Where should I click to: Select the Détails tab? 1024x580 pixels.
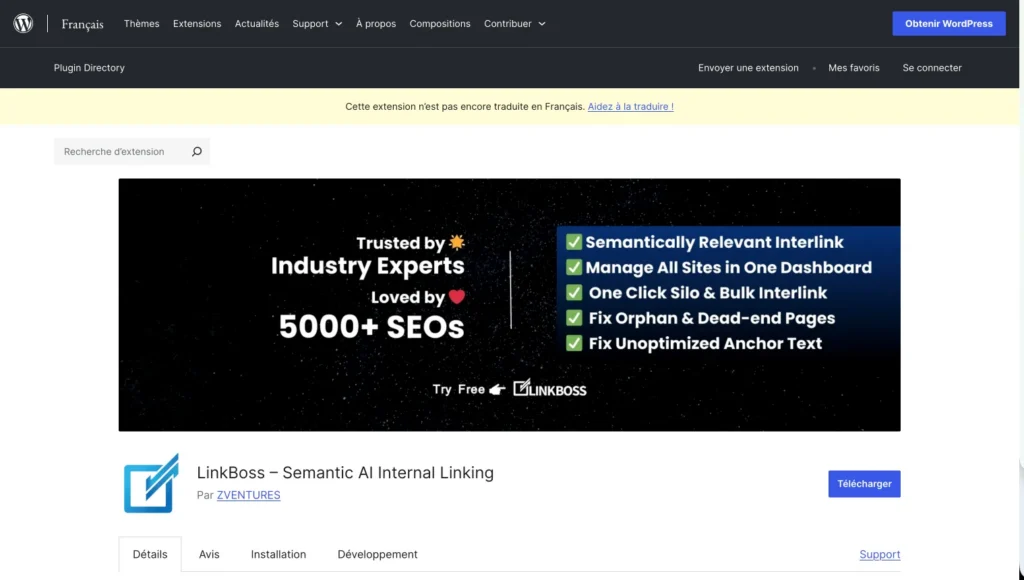tap(150, 554)
